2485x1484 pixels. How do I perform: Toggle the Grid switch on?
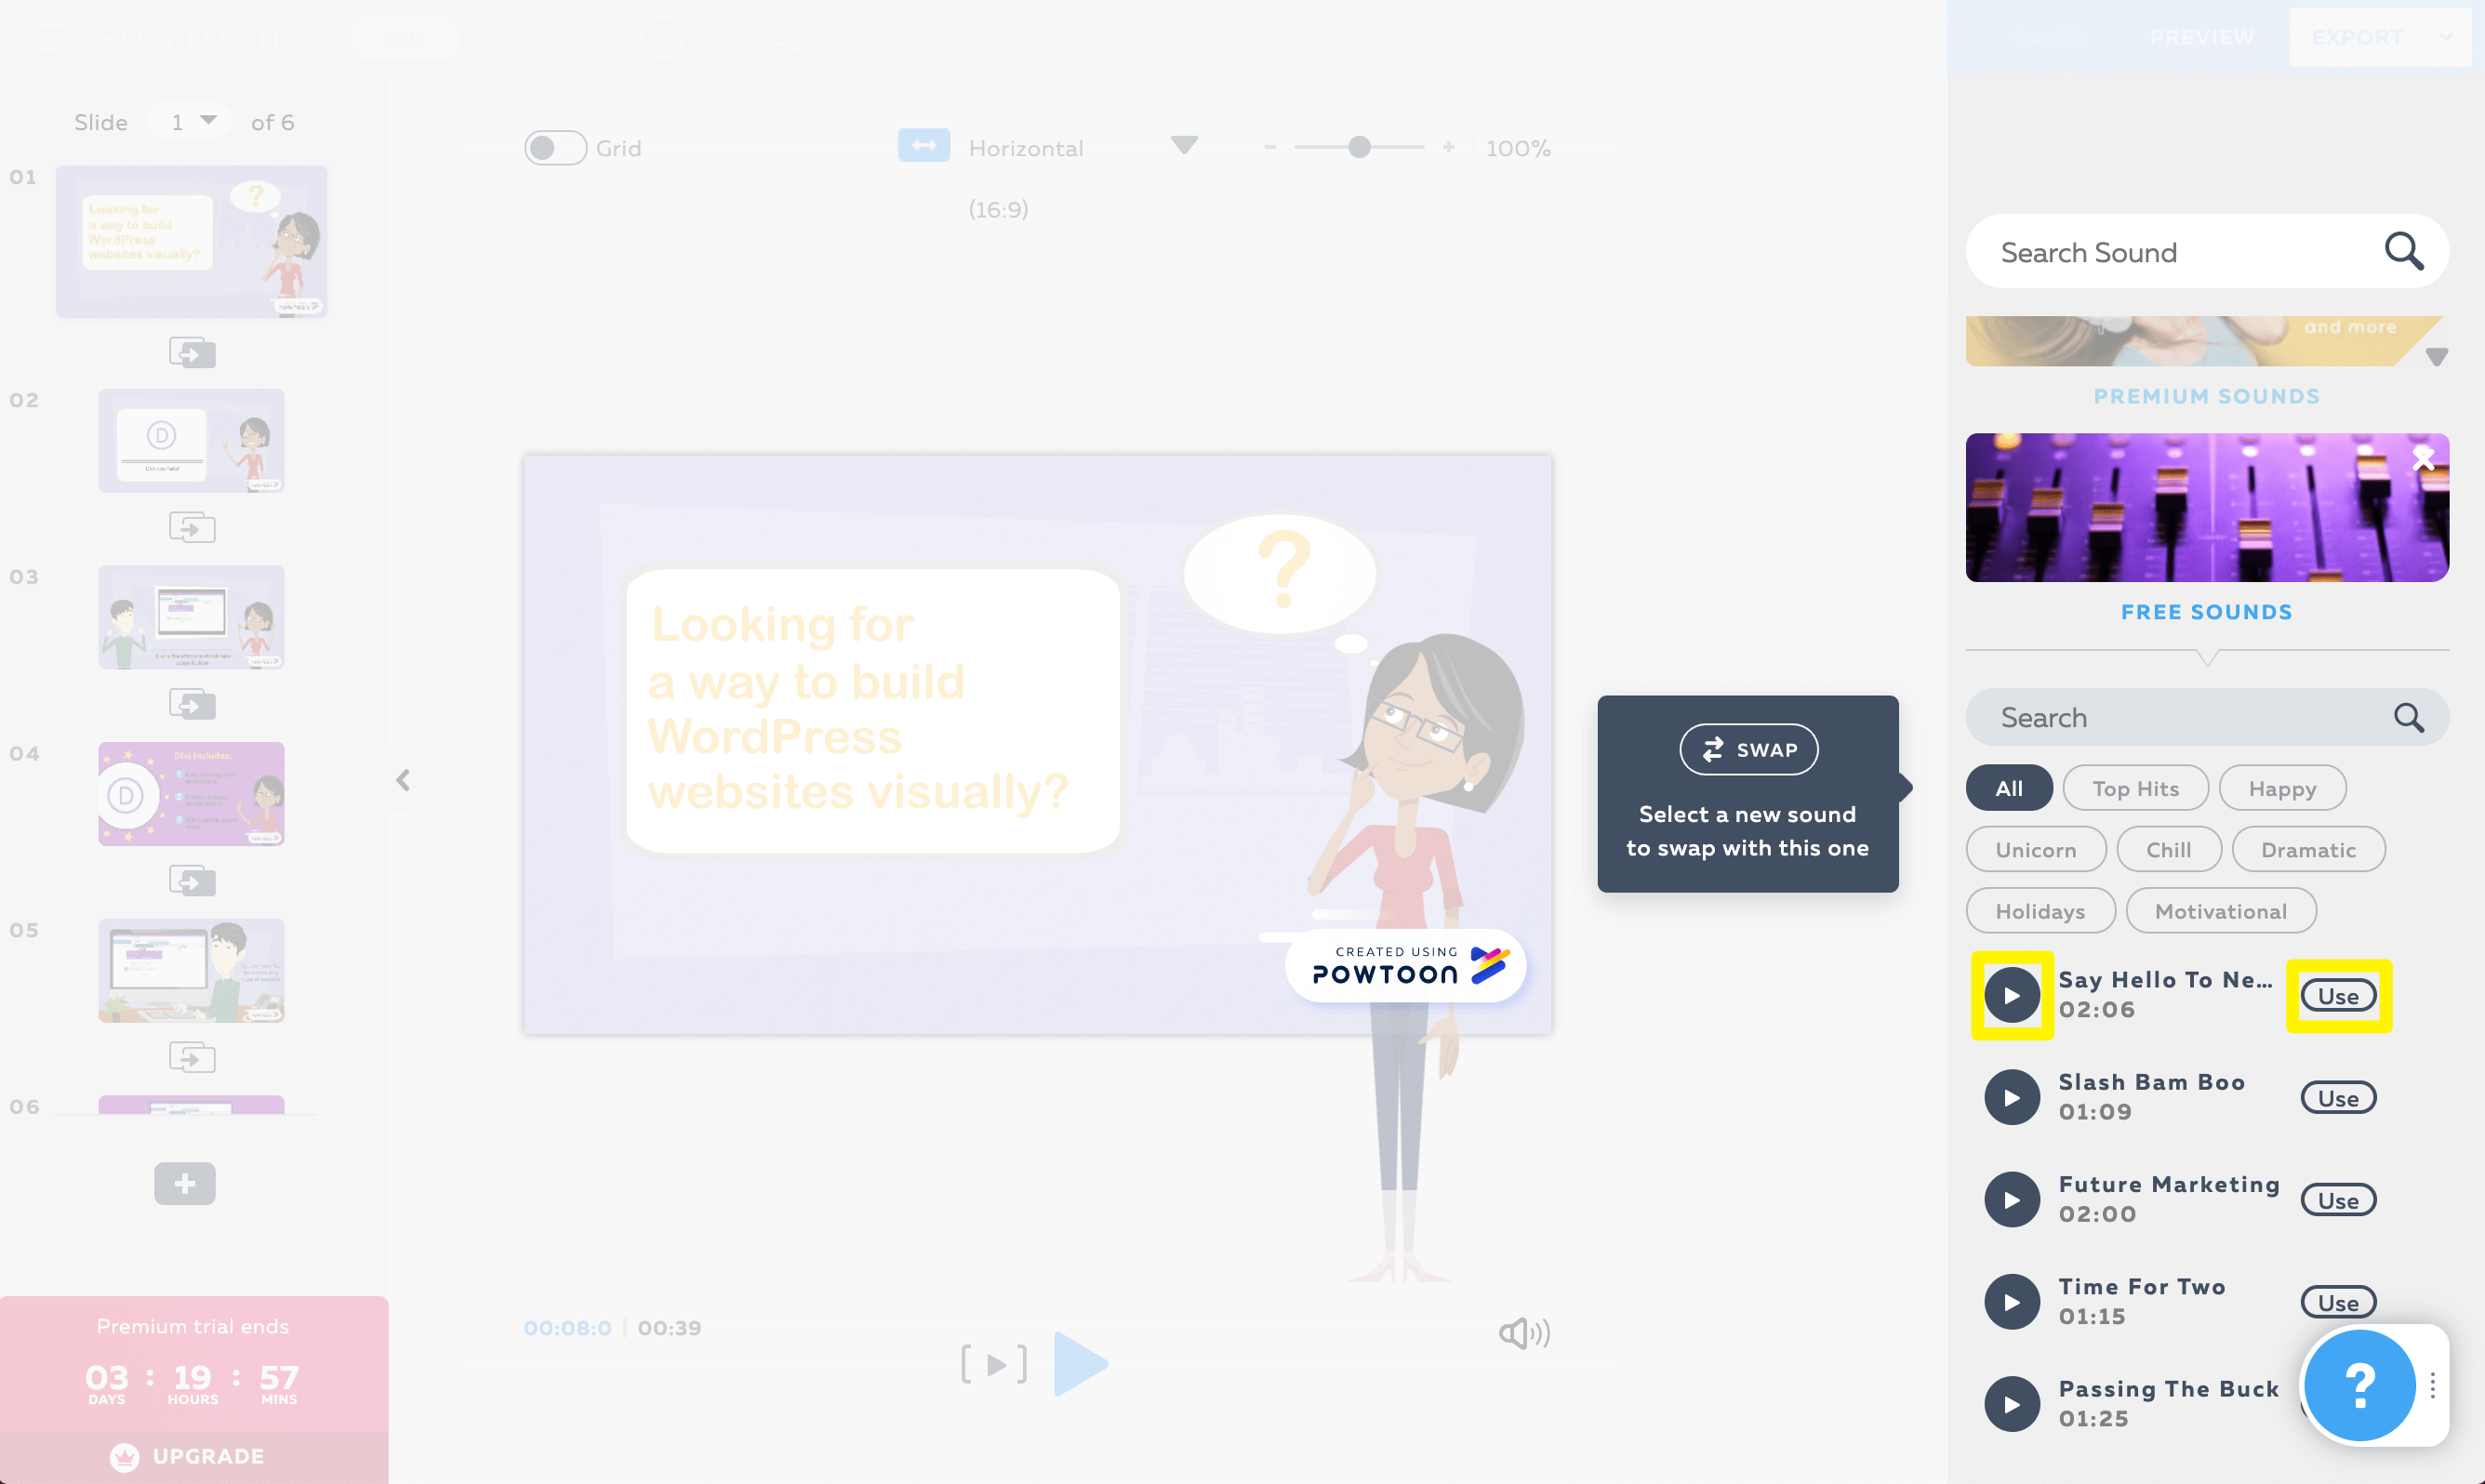coord(556,149)
